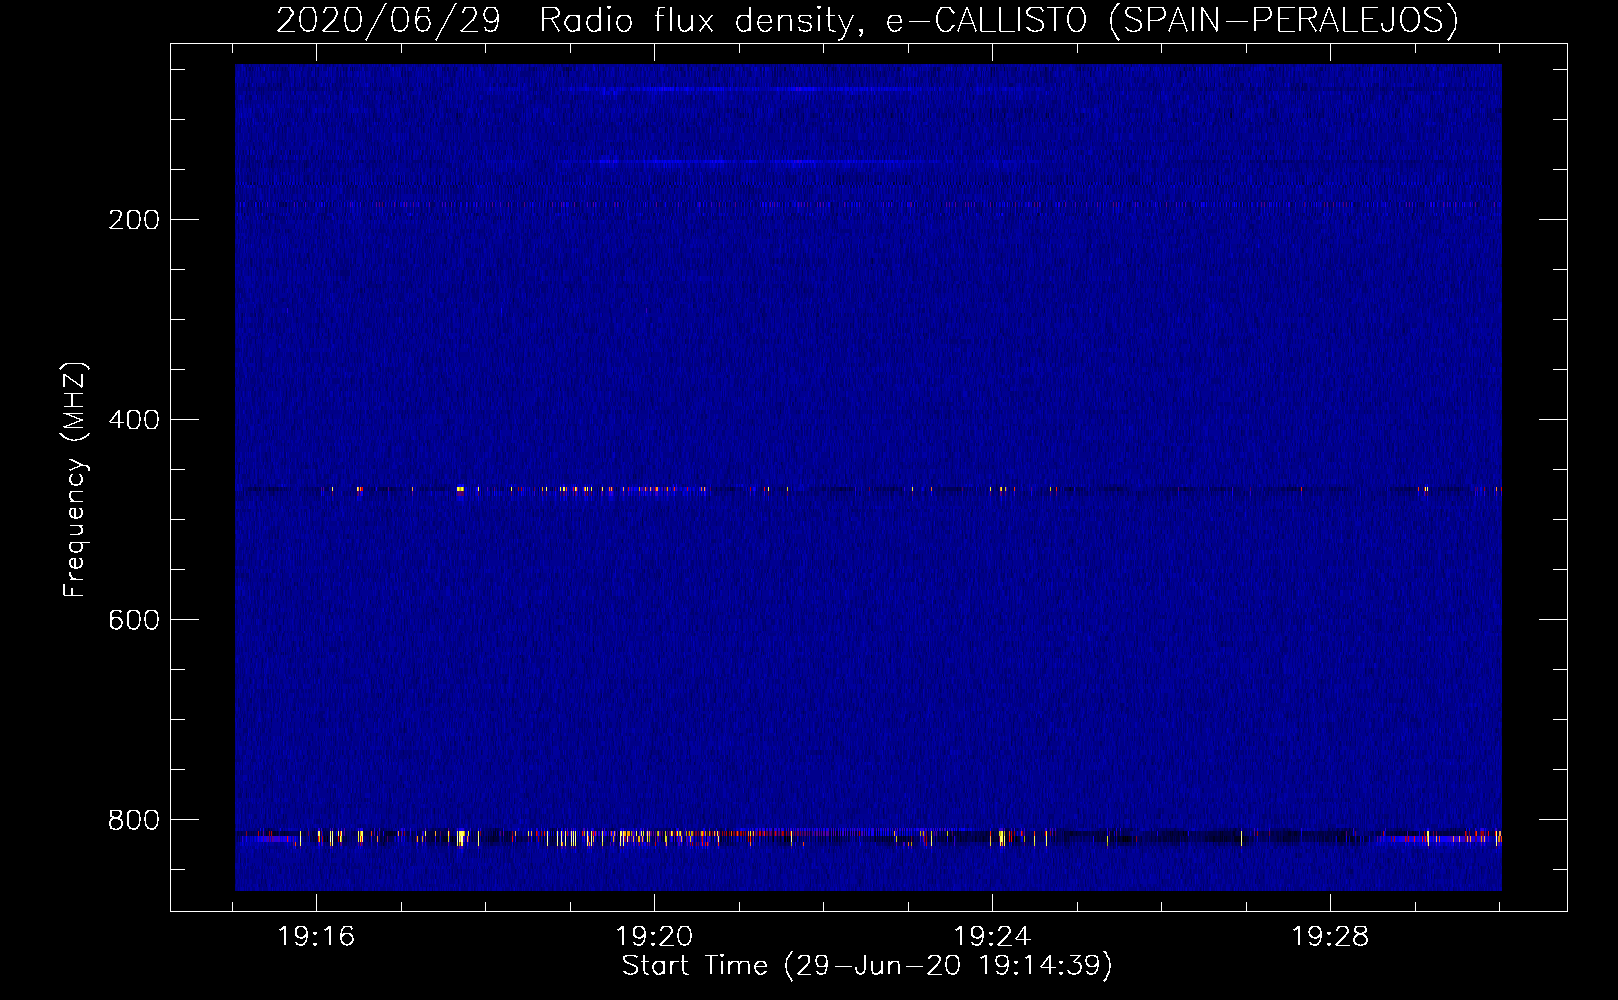Click the "Start Time (29-Jun-20 19:14:39)" label
1618x1000 pixels.
(867, 966)
